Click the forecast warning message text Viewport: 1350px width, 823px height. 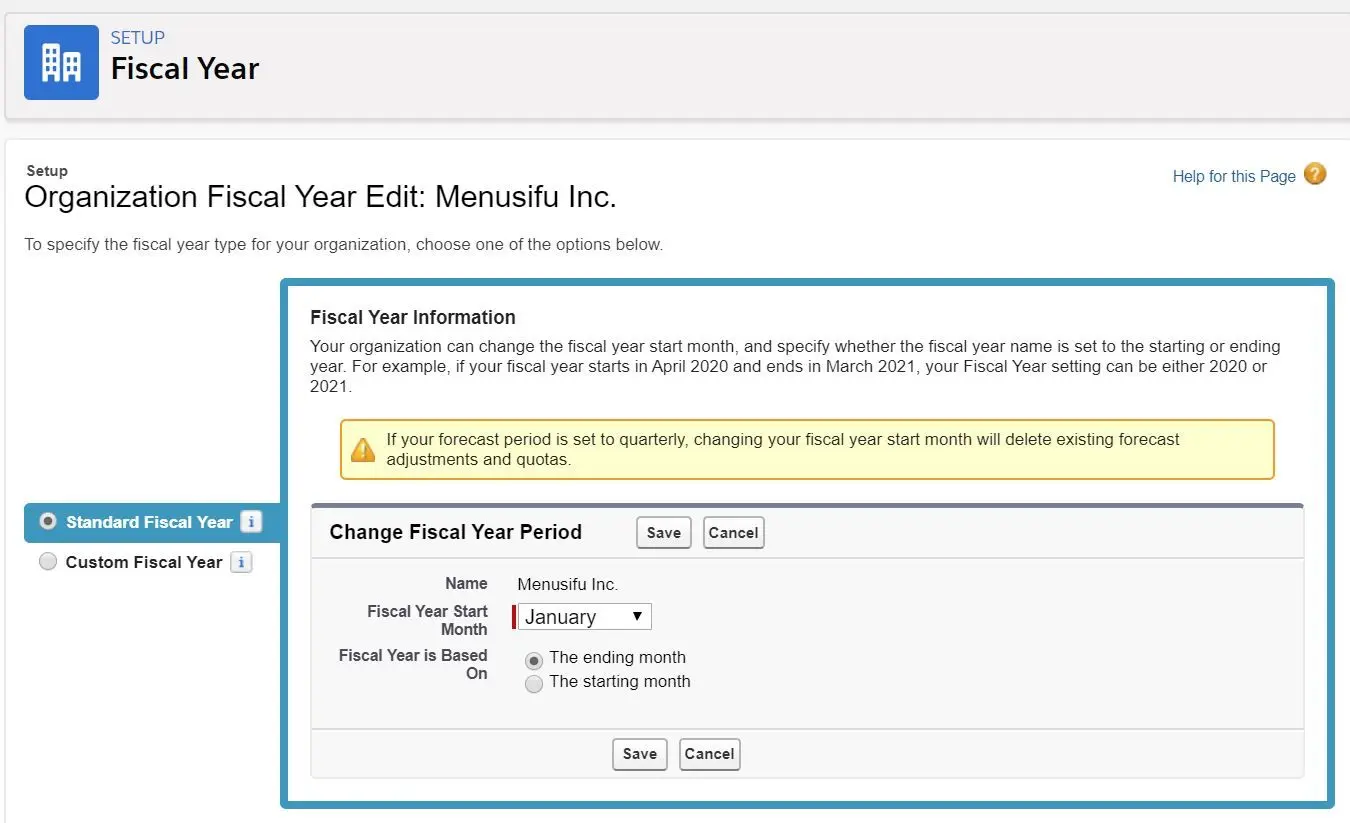tap(783, 449)
